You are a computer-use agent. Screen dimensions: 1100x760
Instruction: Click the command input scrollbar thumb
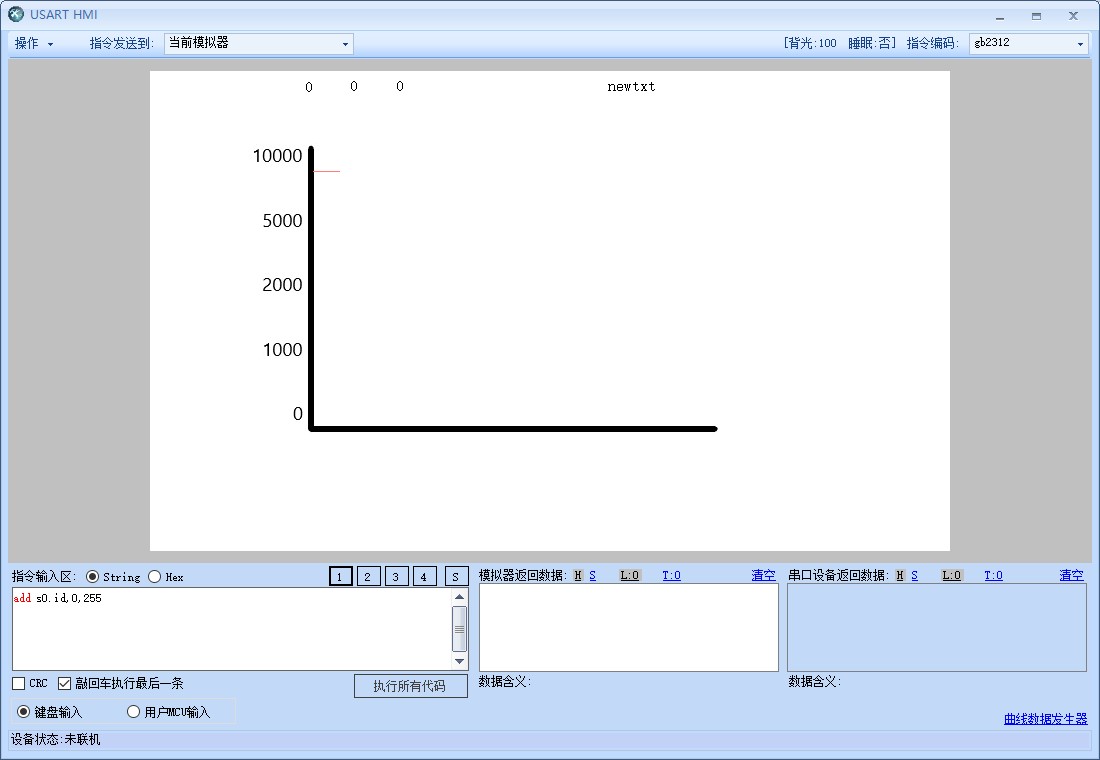[x=459, y=628]
